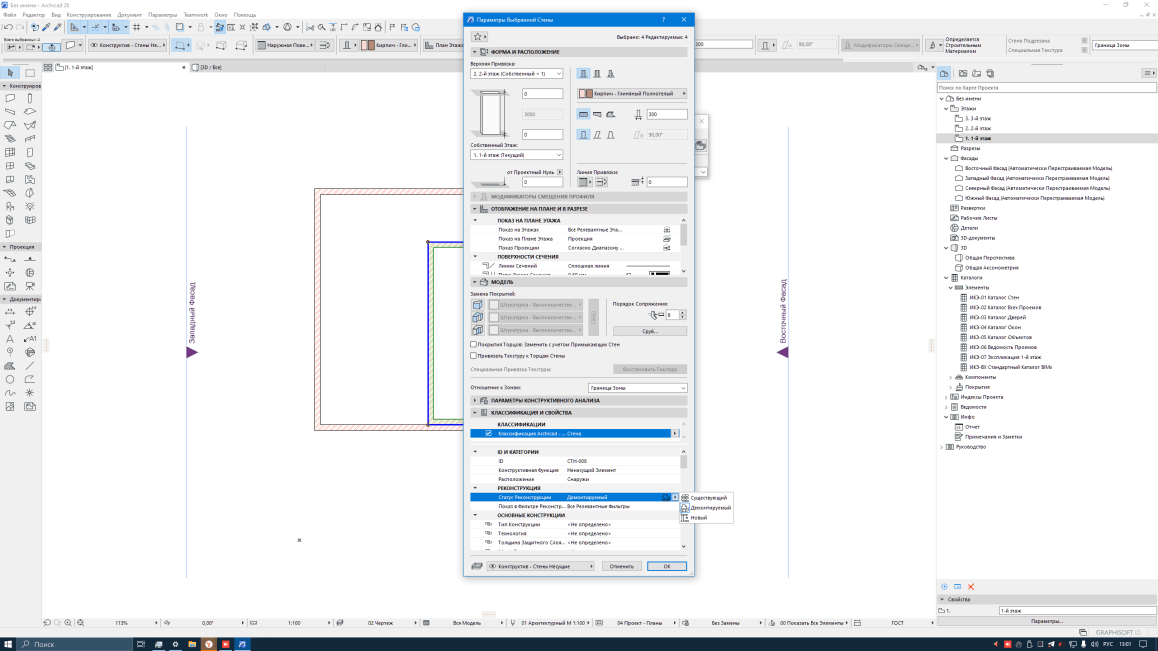
Task: Open 'Отношение к Зонам' dropdown
Action: point(637,388)
